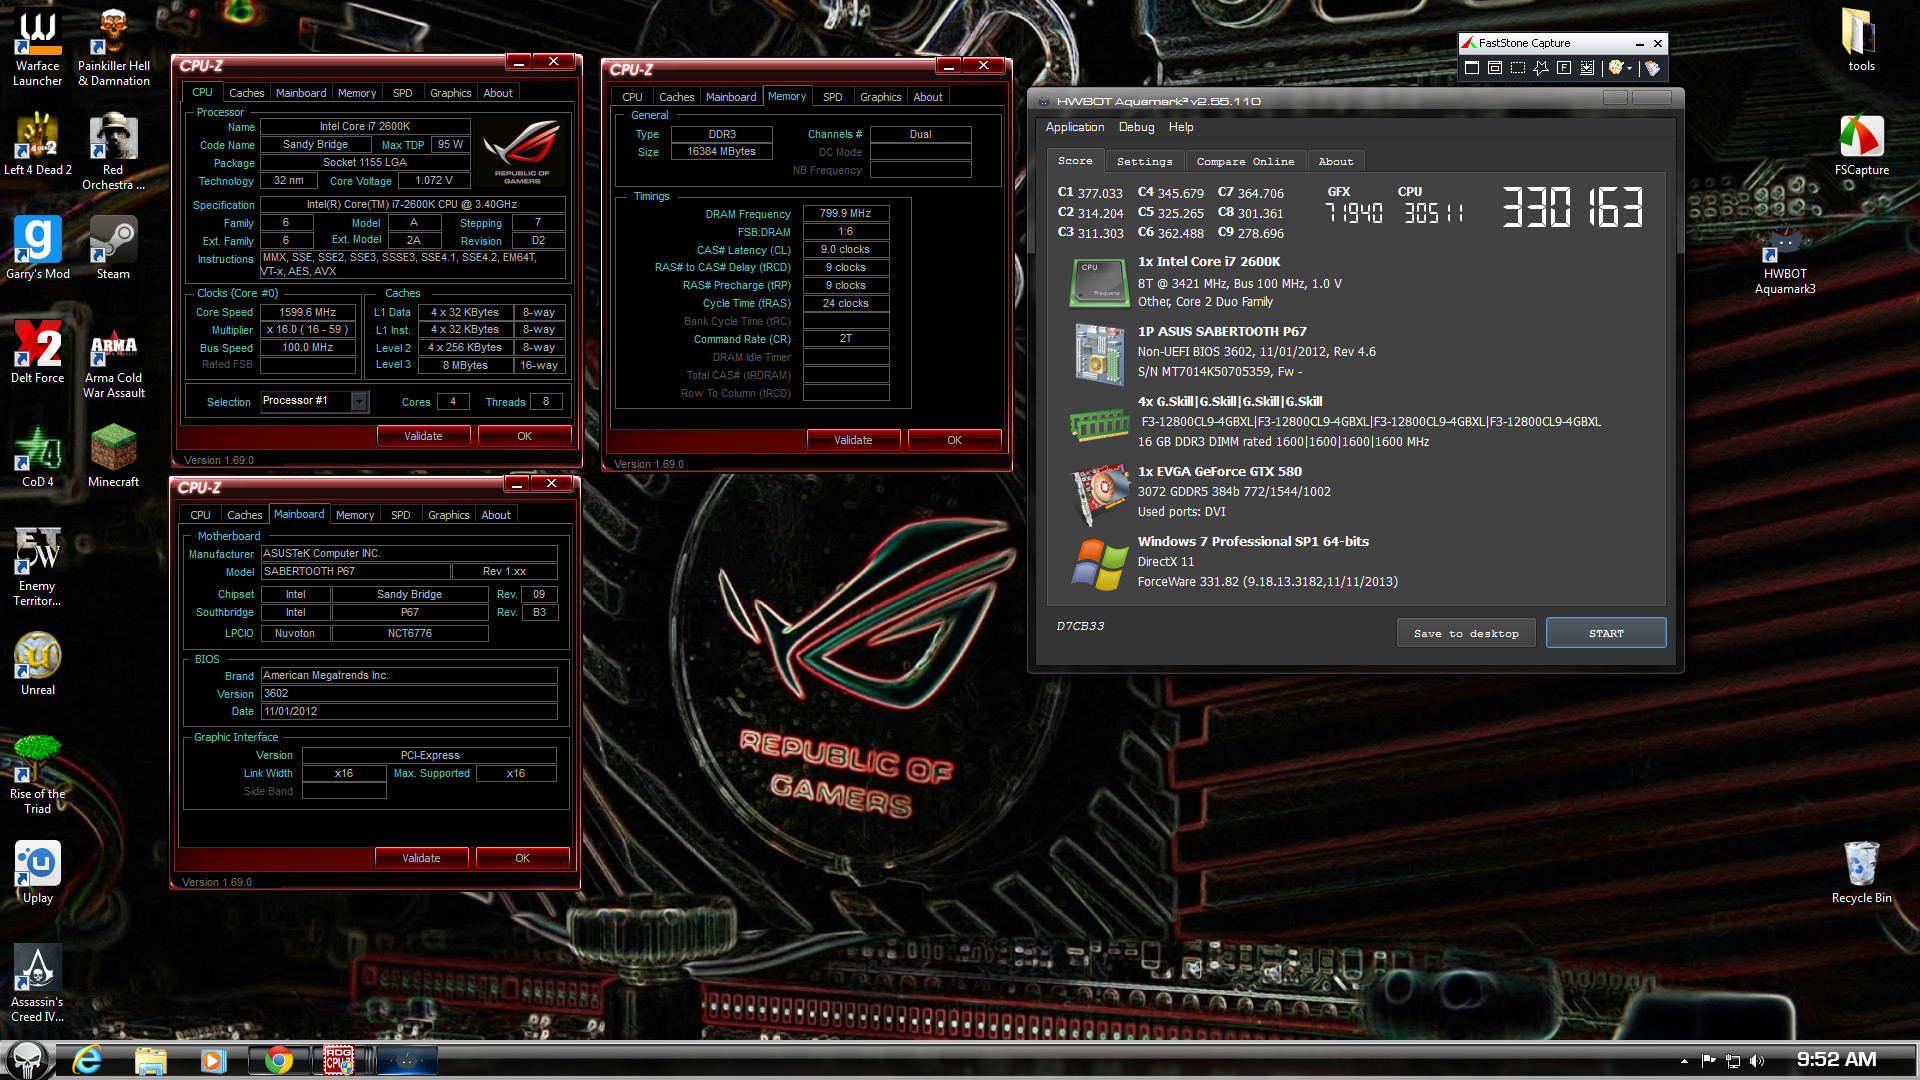This screenshot has height=1080, width=1920.
Task: Open Steam desktop icon
Action: [x=113, y=248]
